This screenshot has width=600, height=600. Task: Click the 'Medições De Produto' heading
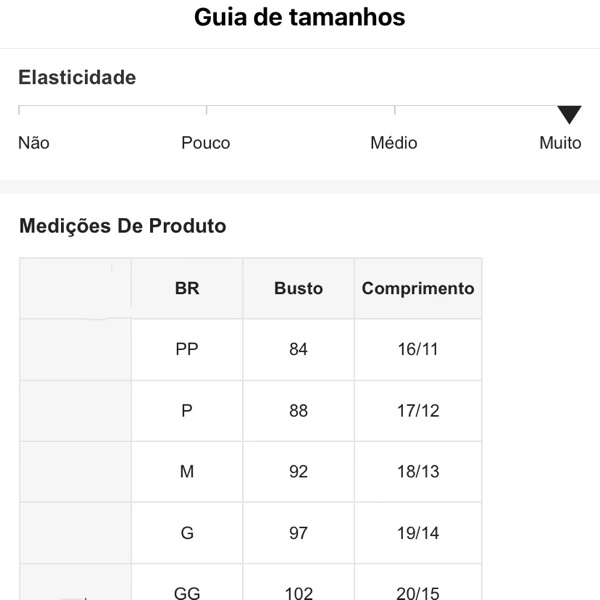click(x=122, y=226)
